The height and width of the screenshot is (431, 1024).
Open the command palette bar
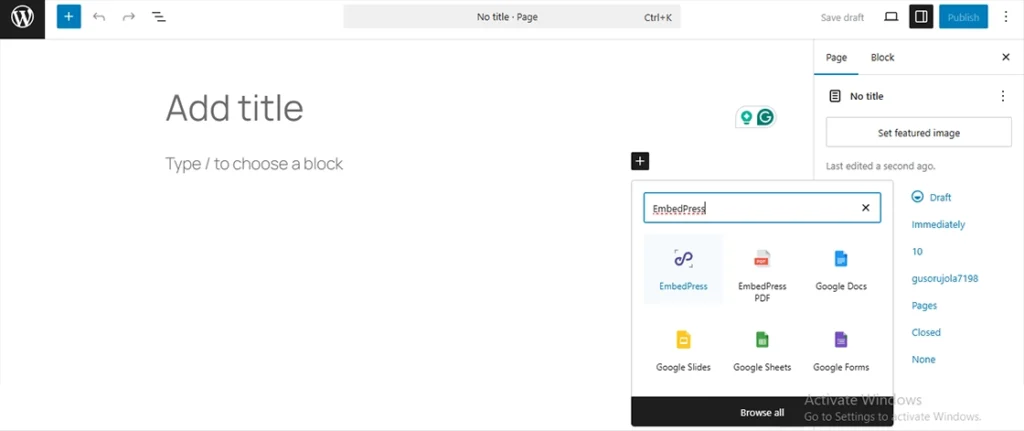[x=512, y=17]
